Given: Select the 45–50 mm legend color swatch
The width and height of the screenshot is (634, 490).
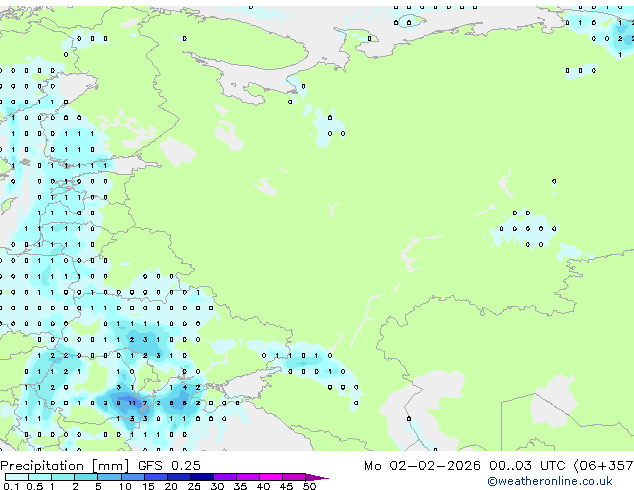Looking at the screenshot, I should (x=294, y=477).
